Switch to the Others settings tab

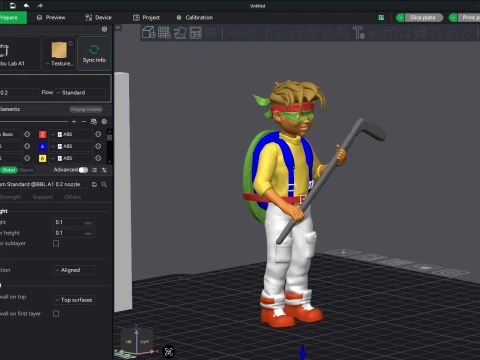pos(72,197)
